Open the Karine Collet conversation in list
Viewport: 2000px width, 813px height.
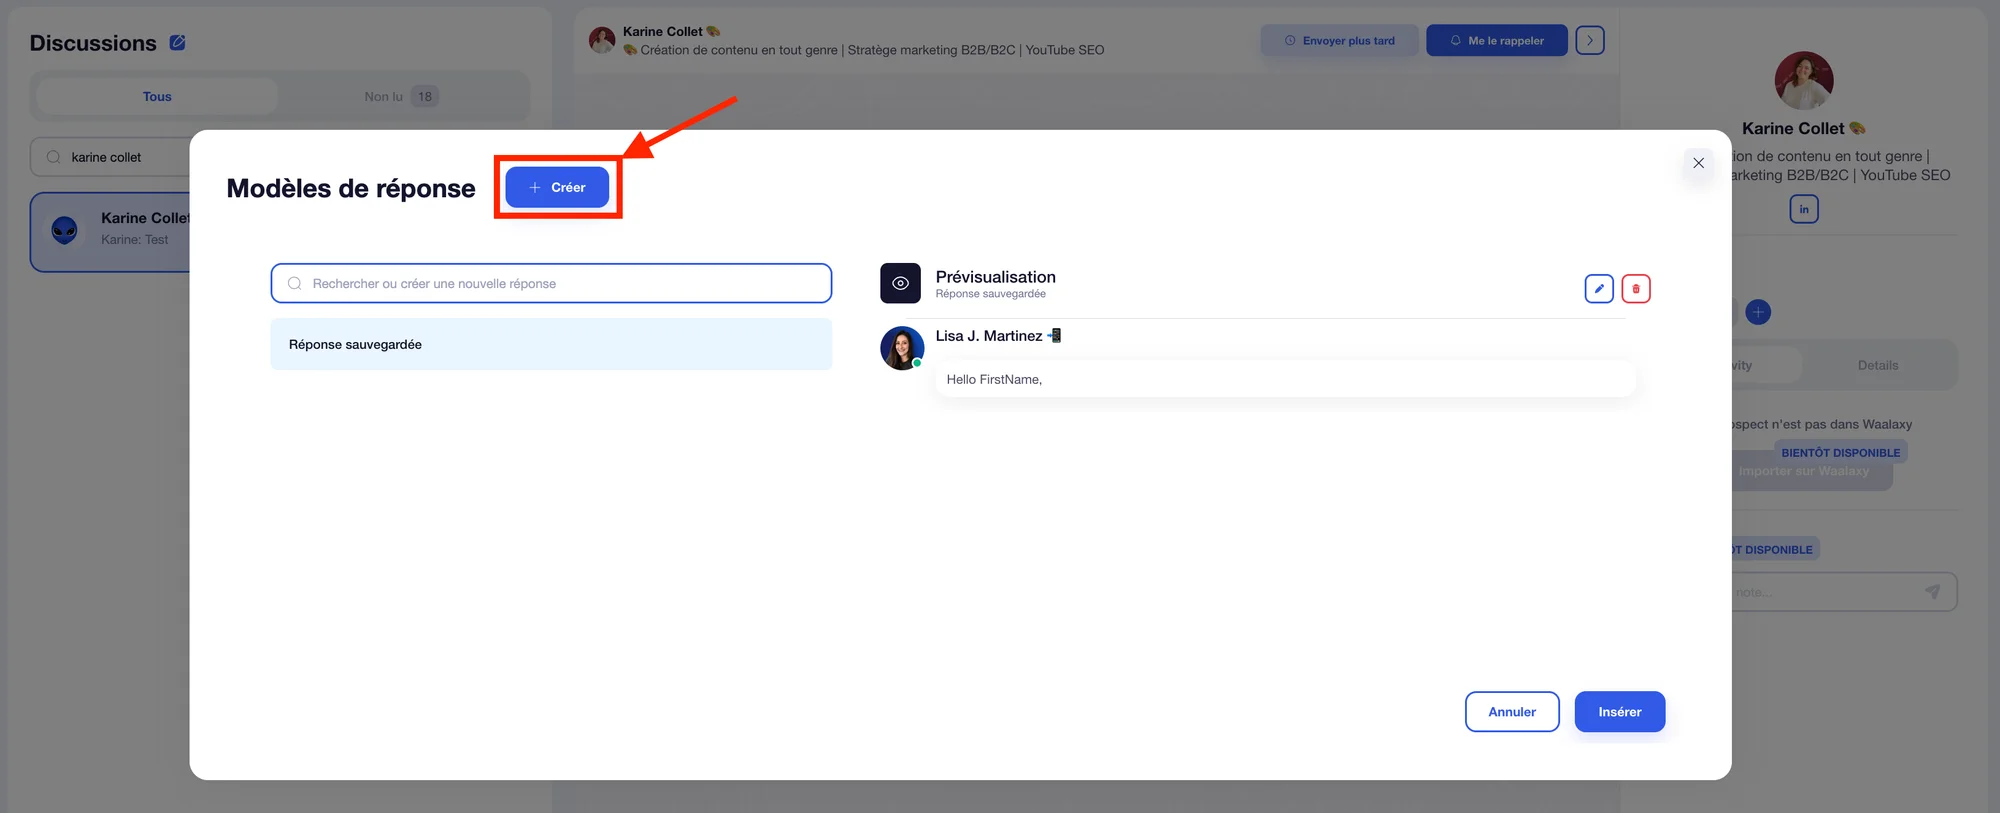112,232
